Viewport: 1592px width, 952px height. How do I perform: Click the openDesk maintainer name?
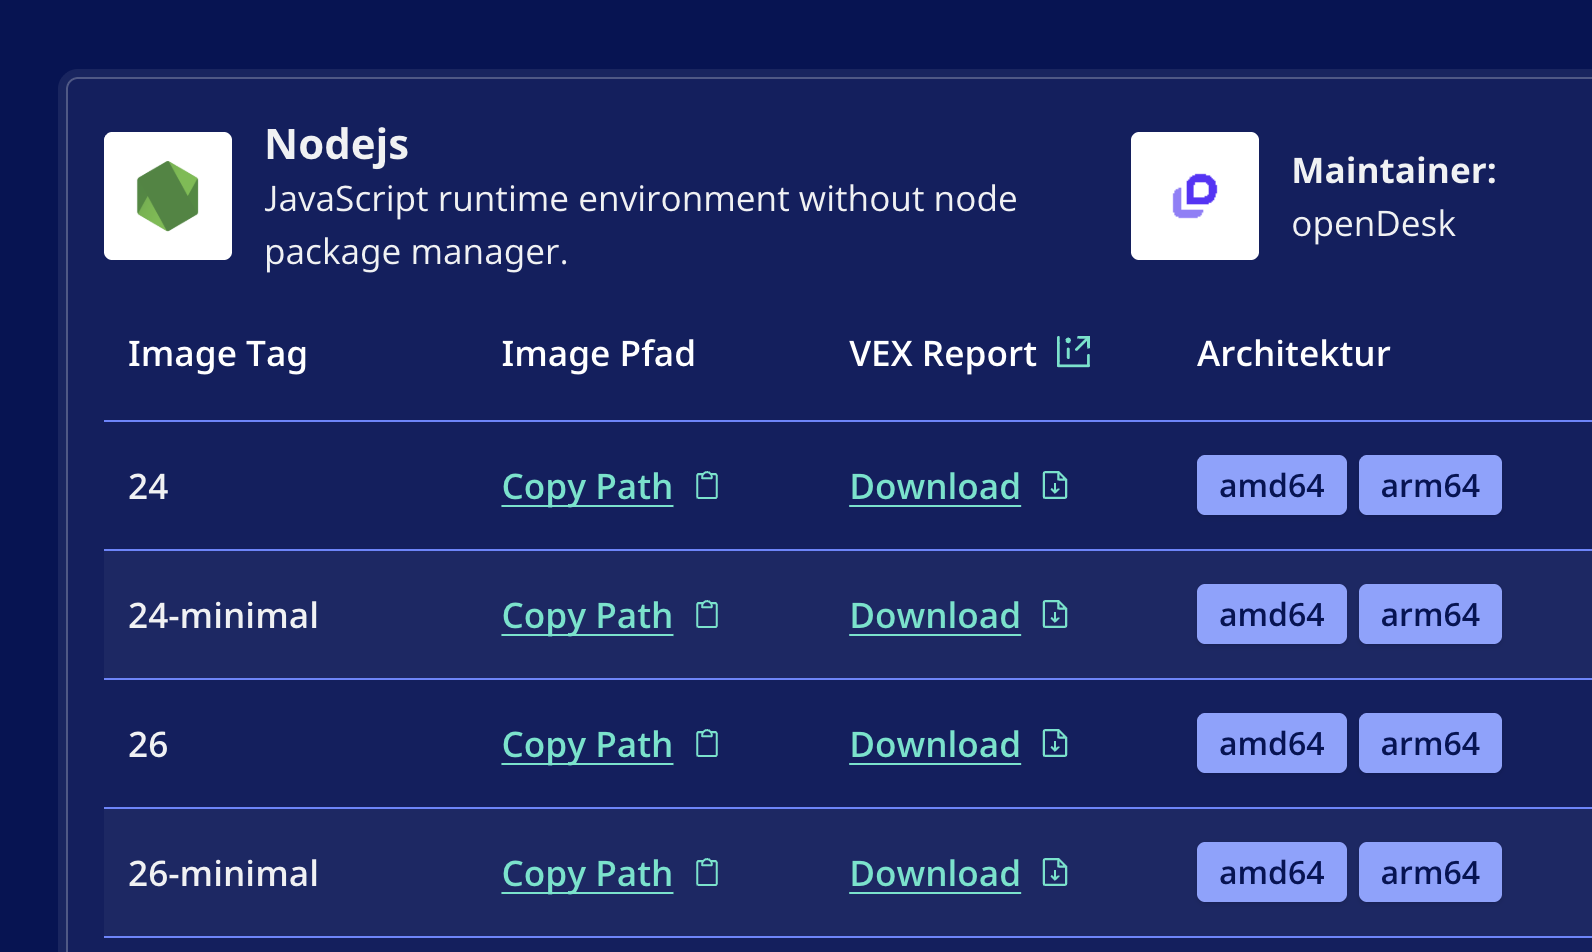pos(1374,224)
